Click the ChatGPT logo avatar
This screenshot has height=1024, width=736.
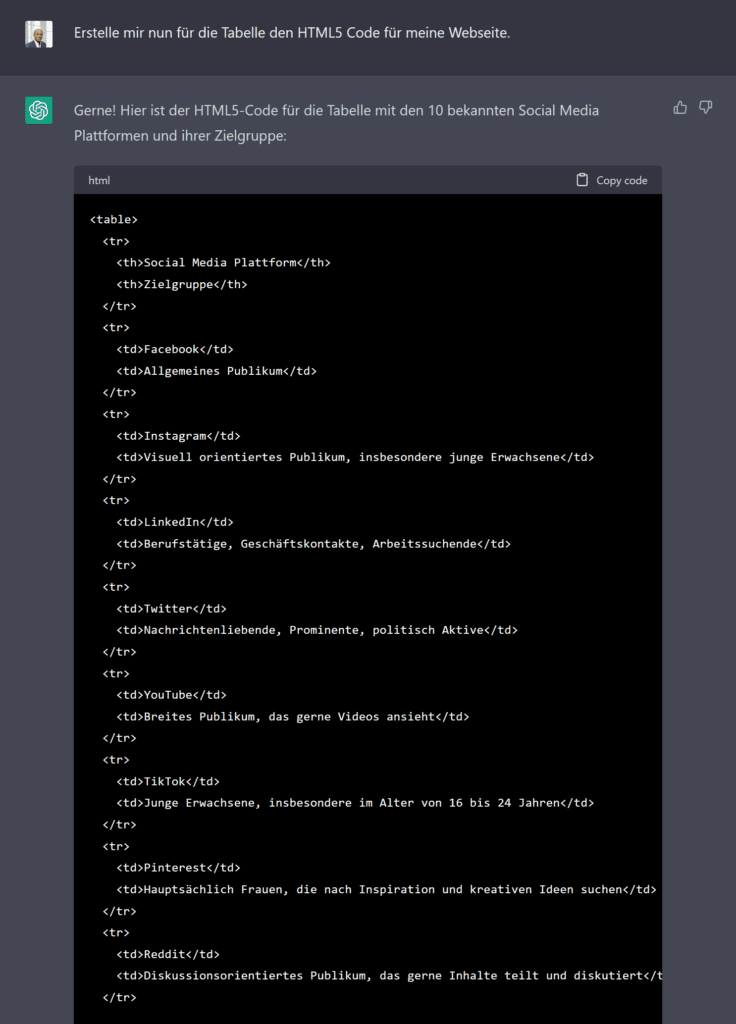point(39,110)
